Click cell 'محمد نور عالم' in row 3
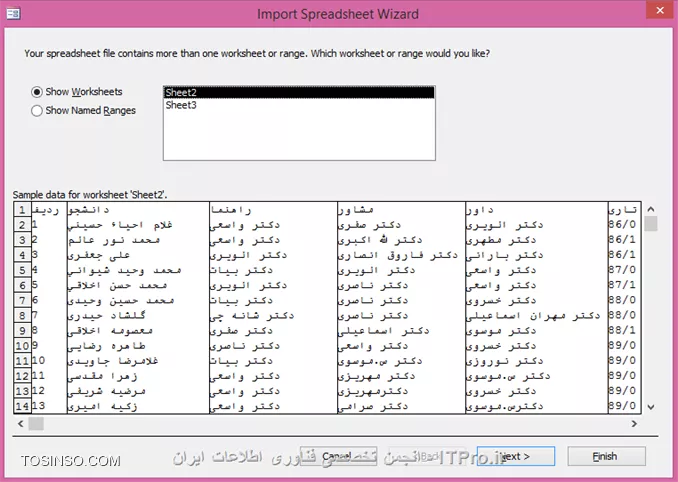 (x=138, y=240)
